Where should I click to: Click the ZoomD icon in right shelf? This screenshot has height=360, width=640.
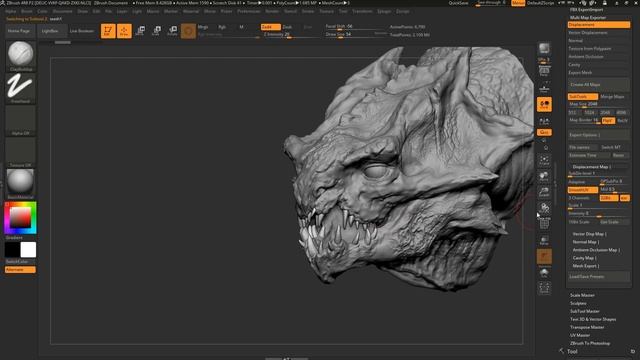click(x=544, y=192)
